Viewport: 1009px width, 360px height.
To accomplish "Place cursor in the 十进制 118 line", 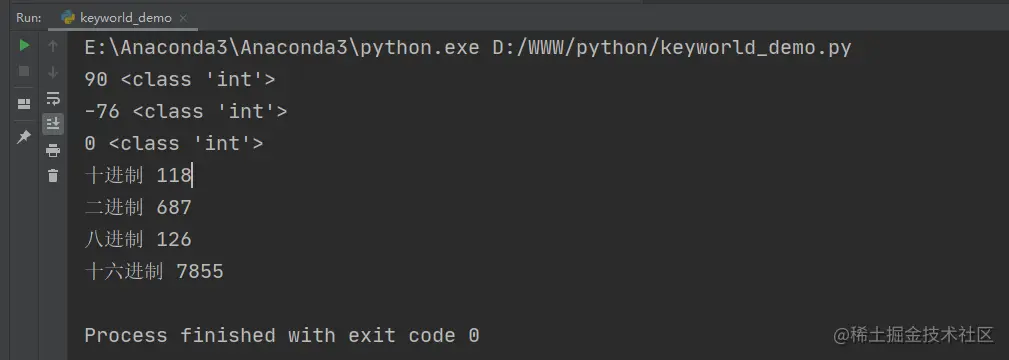I will coord(138,175).
